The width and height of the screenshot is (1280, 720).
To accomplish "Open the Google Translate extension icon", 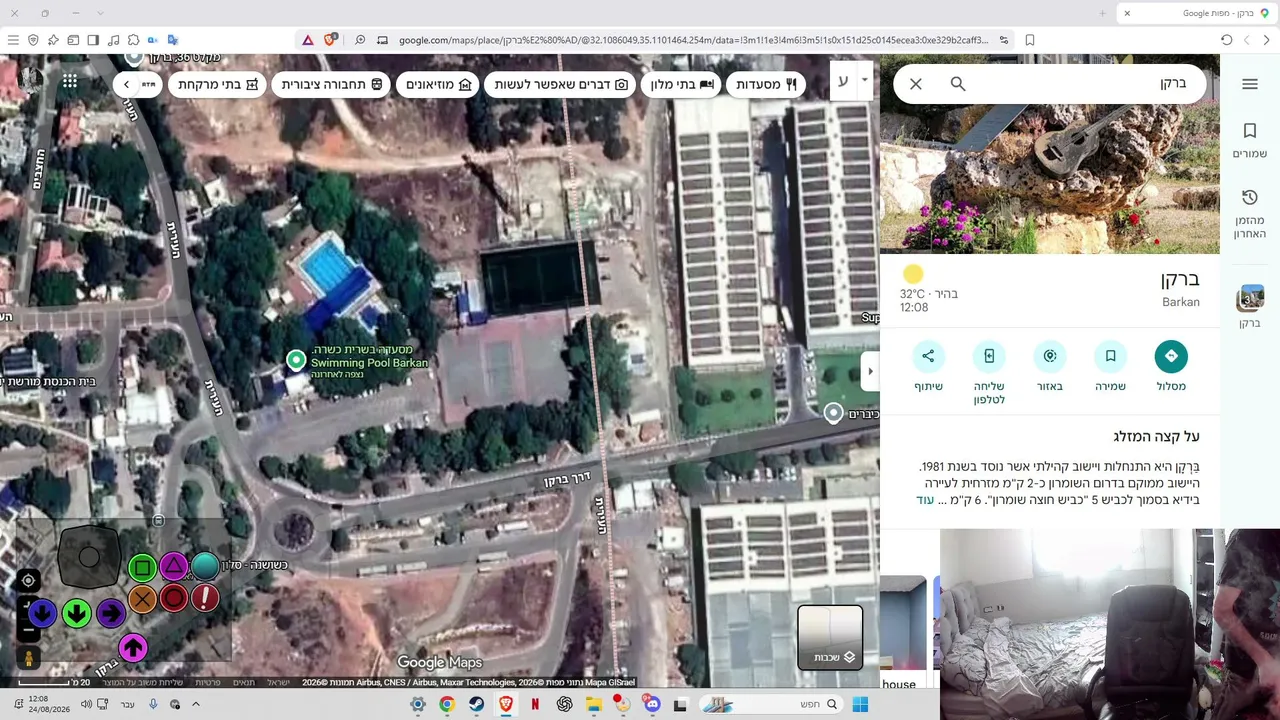I will pos(173,40).
